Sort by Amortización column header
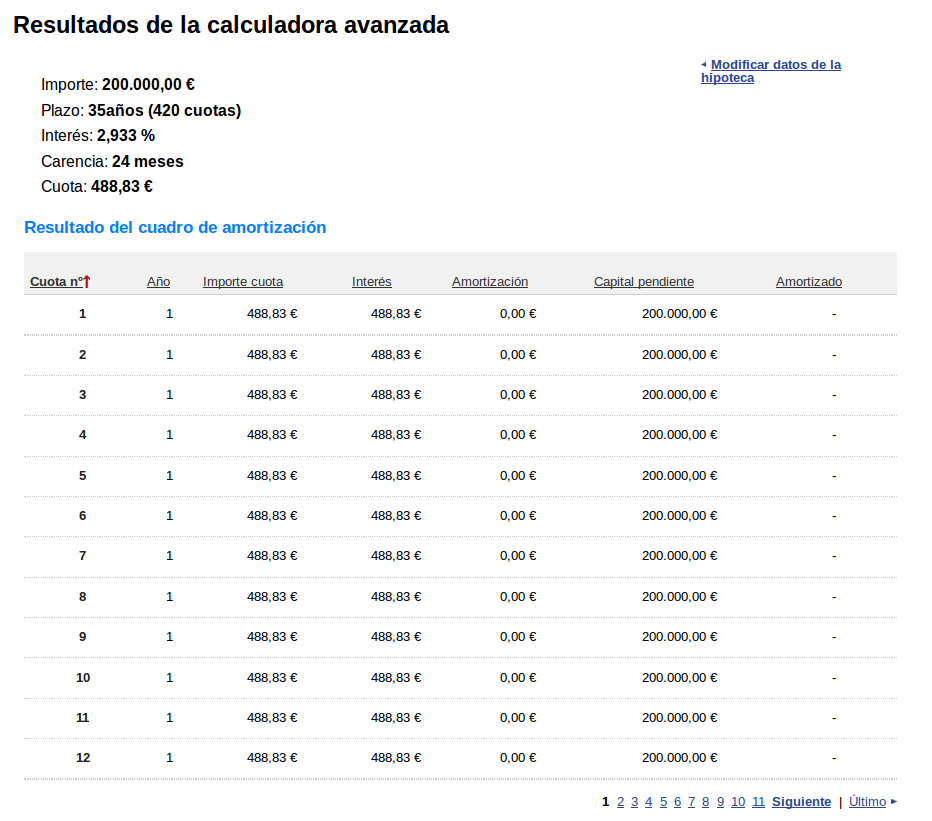This screenshot has height=821, width=932. (x=489, y=282)
